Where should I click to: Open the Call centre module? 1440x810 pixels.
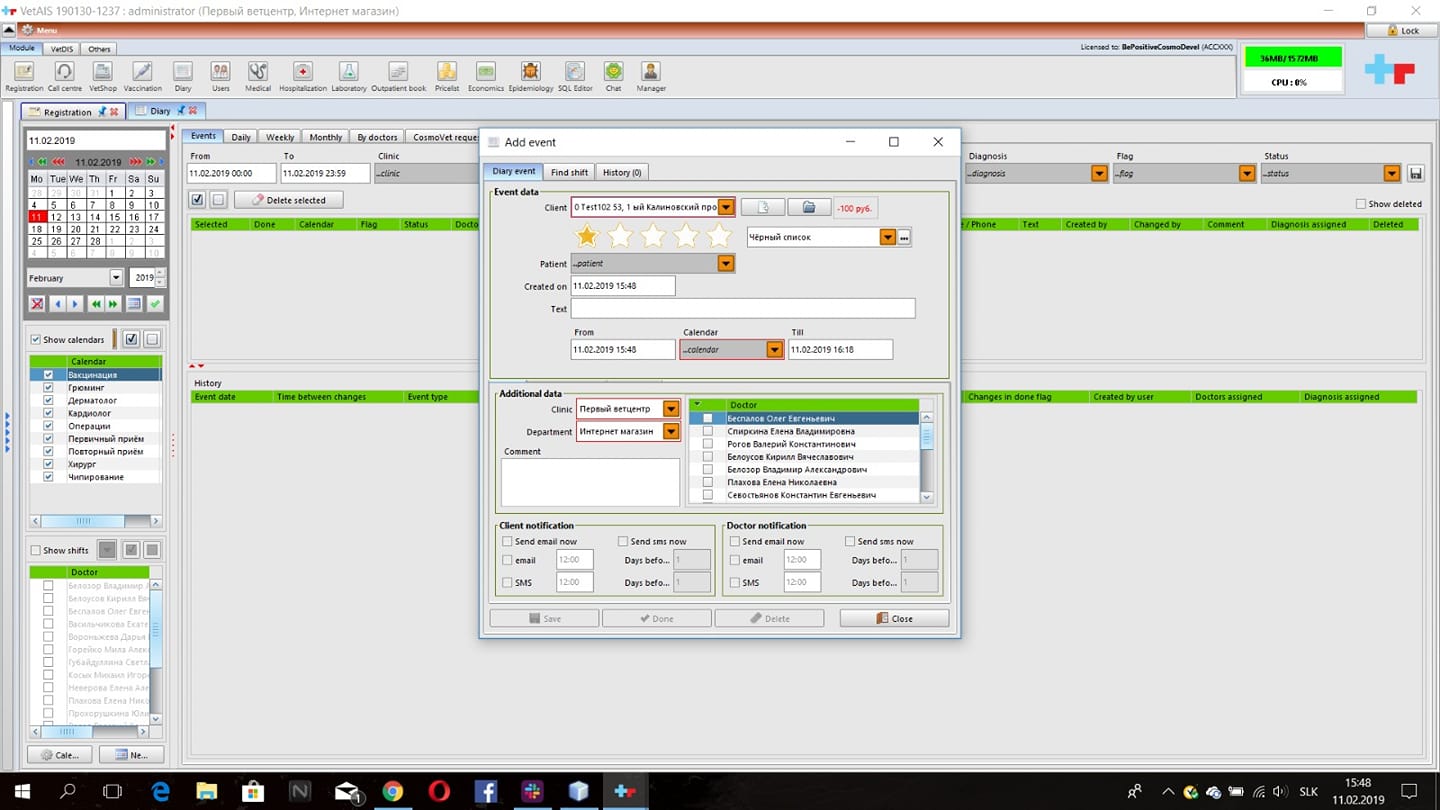[65, 76]
